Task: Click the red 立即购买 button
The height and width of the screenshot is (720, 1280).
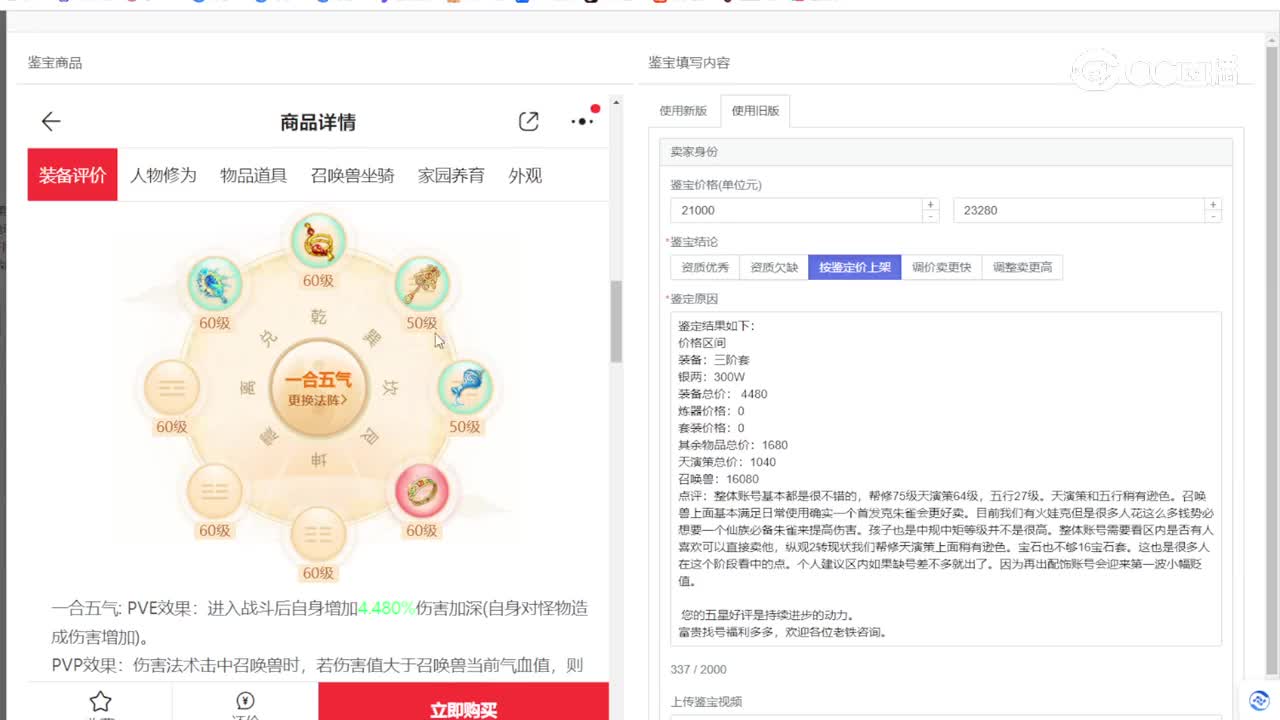Action: pos(463,704)
